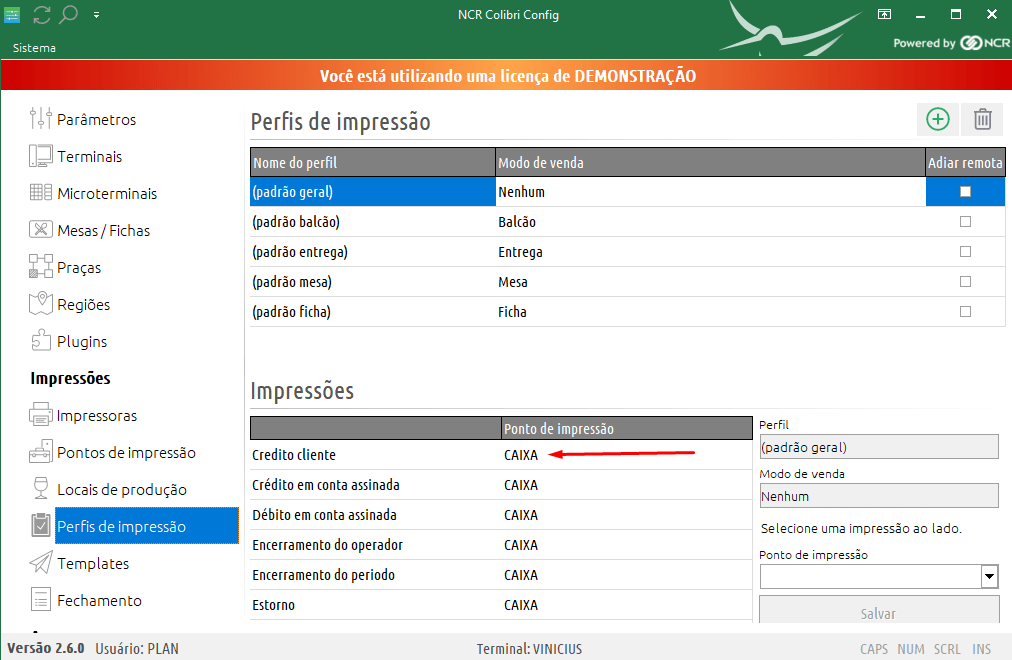Toggle Adiar remota checkbox for padrão balcão

click(x=965, y=221)
